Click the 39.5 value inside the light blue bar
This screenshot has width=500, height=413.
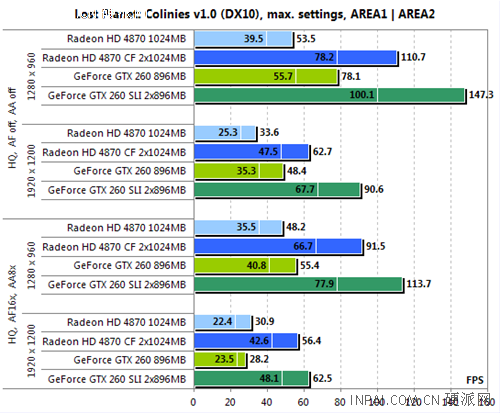[x=253, y=39]
